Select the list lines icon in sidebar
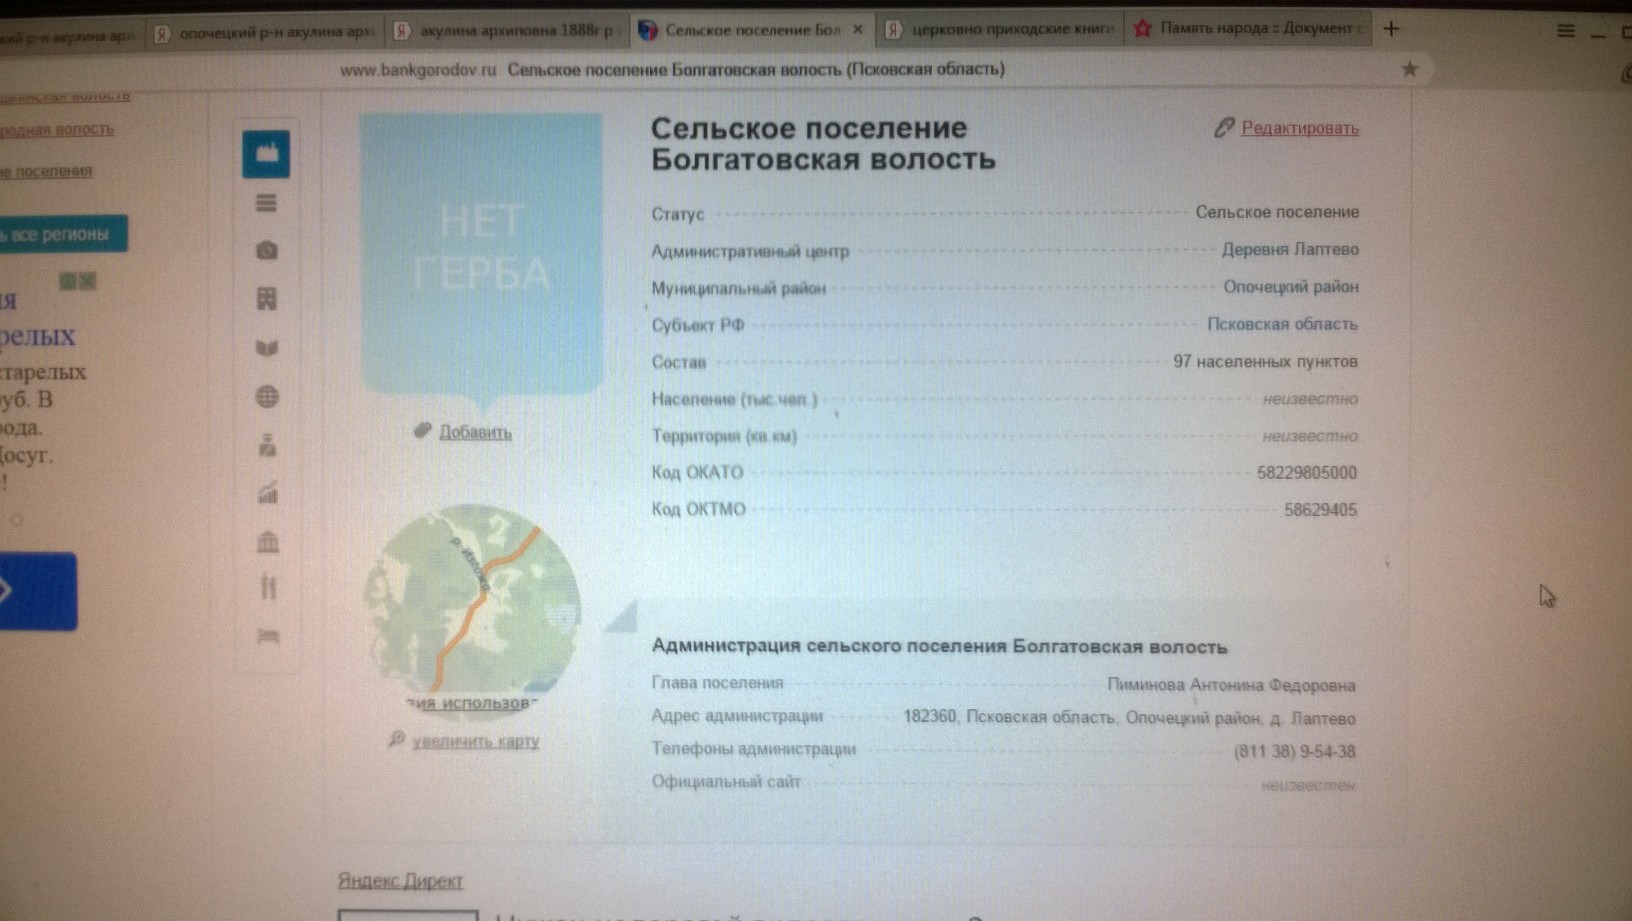The width and height of the screenshot is (1632, 921). point(266,203)
